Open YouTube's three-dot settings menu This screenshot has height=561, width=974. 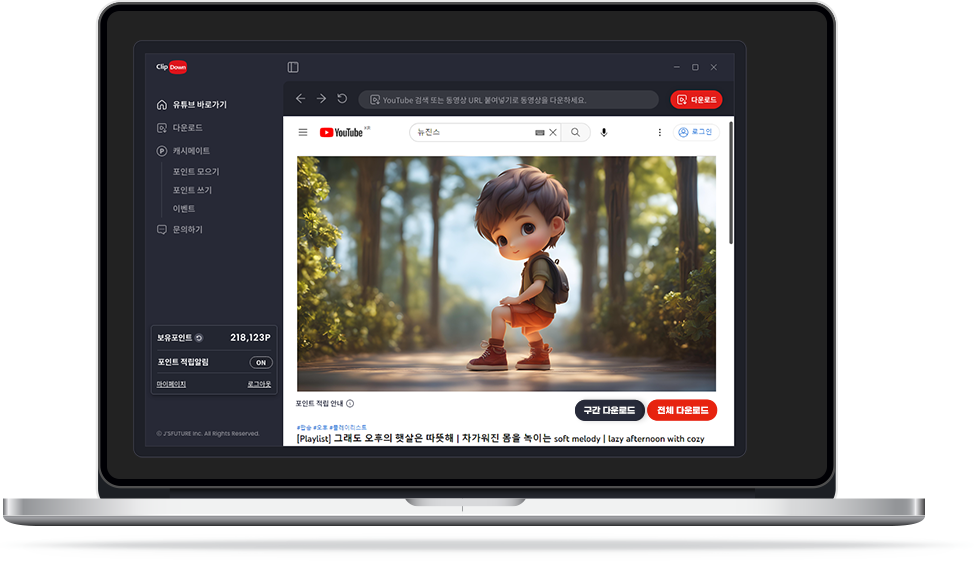coord(659,132)
